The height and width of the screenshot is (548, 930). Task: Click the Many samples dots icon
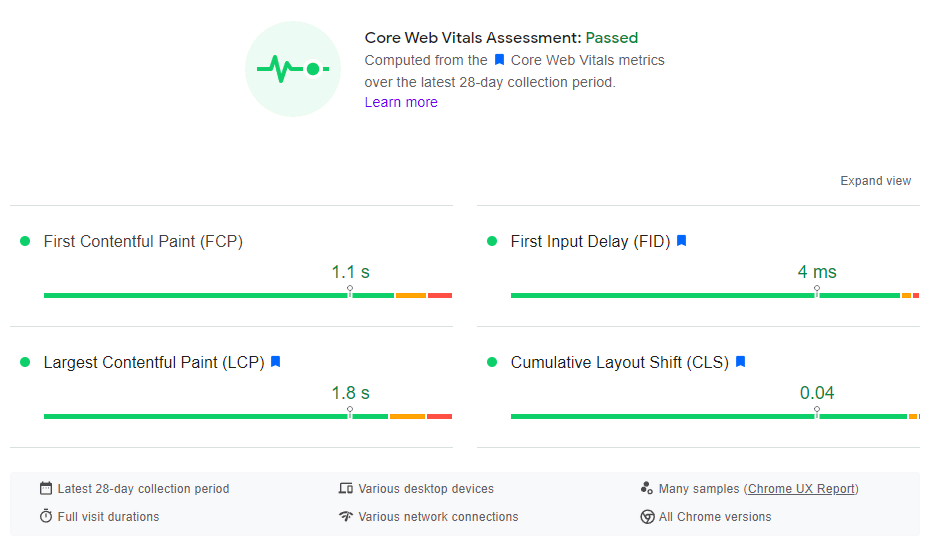click(647, 489)
